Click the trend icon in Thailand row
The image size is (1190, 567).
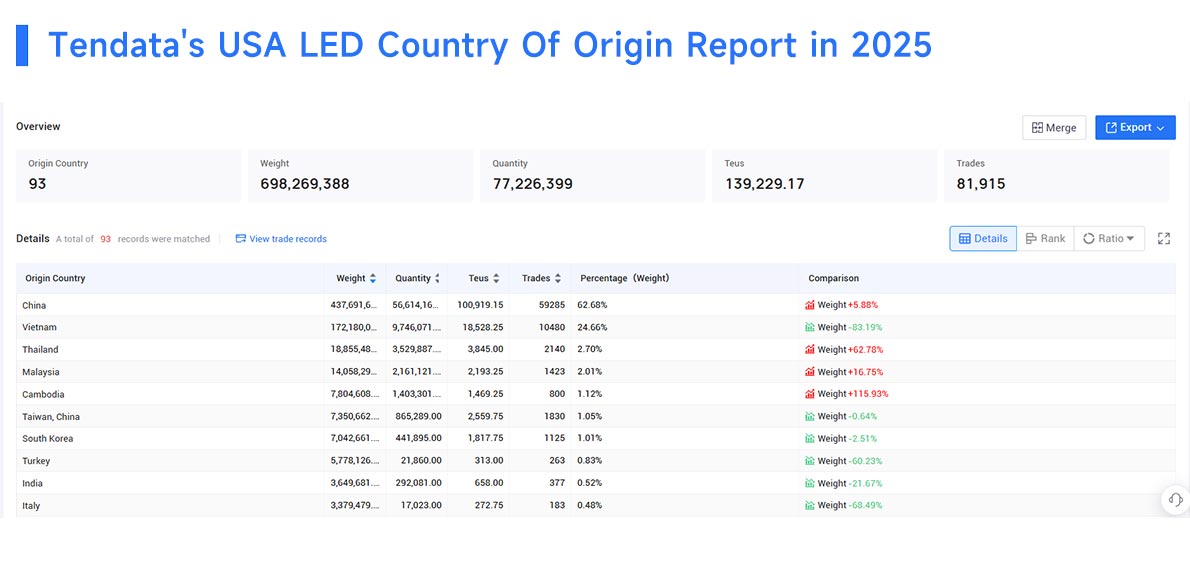click(810, 349)
